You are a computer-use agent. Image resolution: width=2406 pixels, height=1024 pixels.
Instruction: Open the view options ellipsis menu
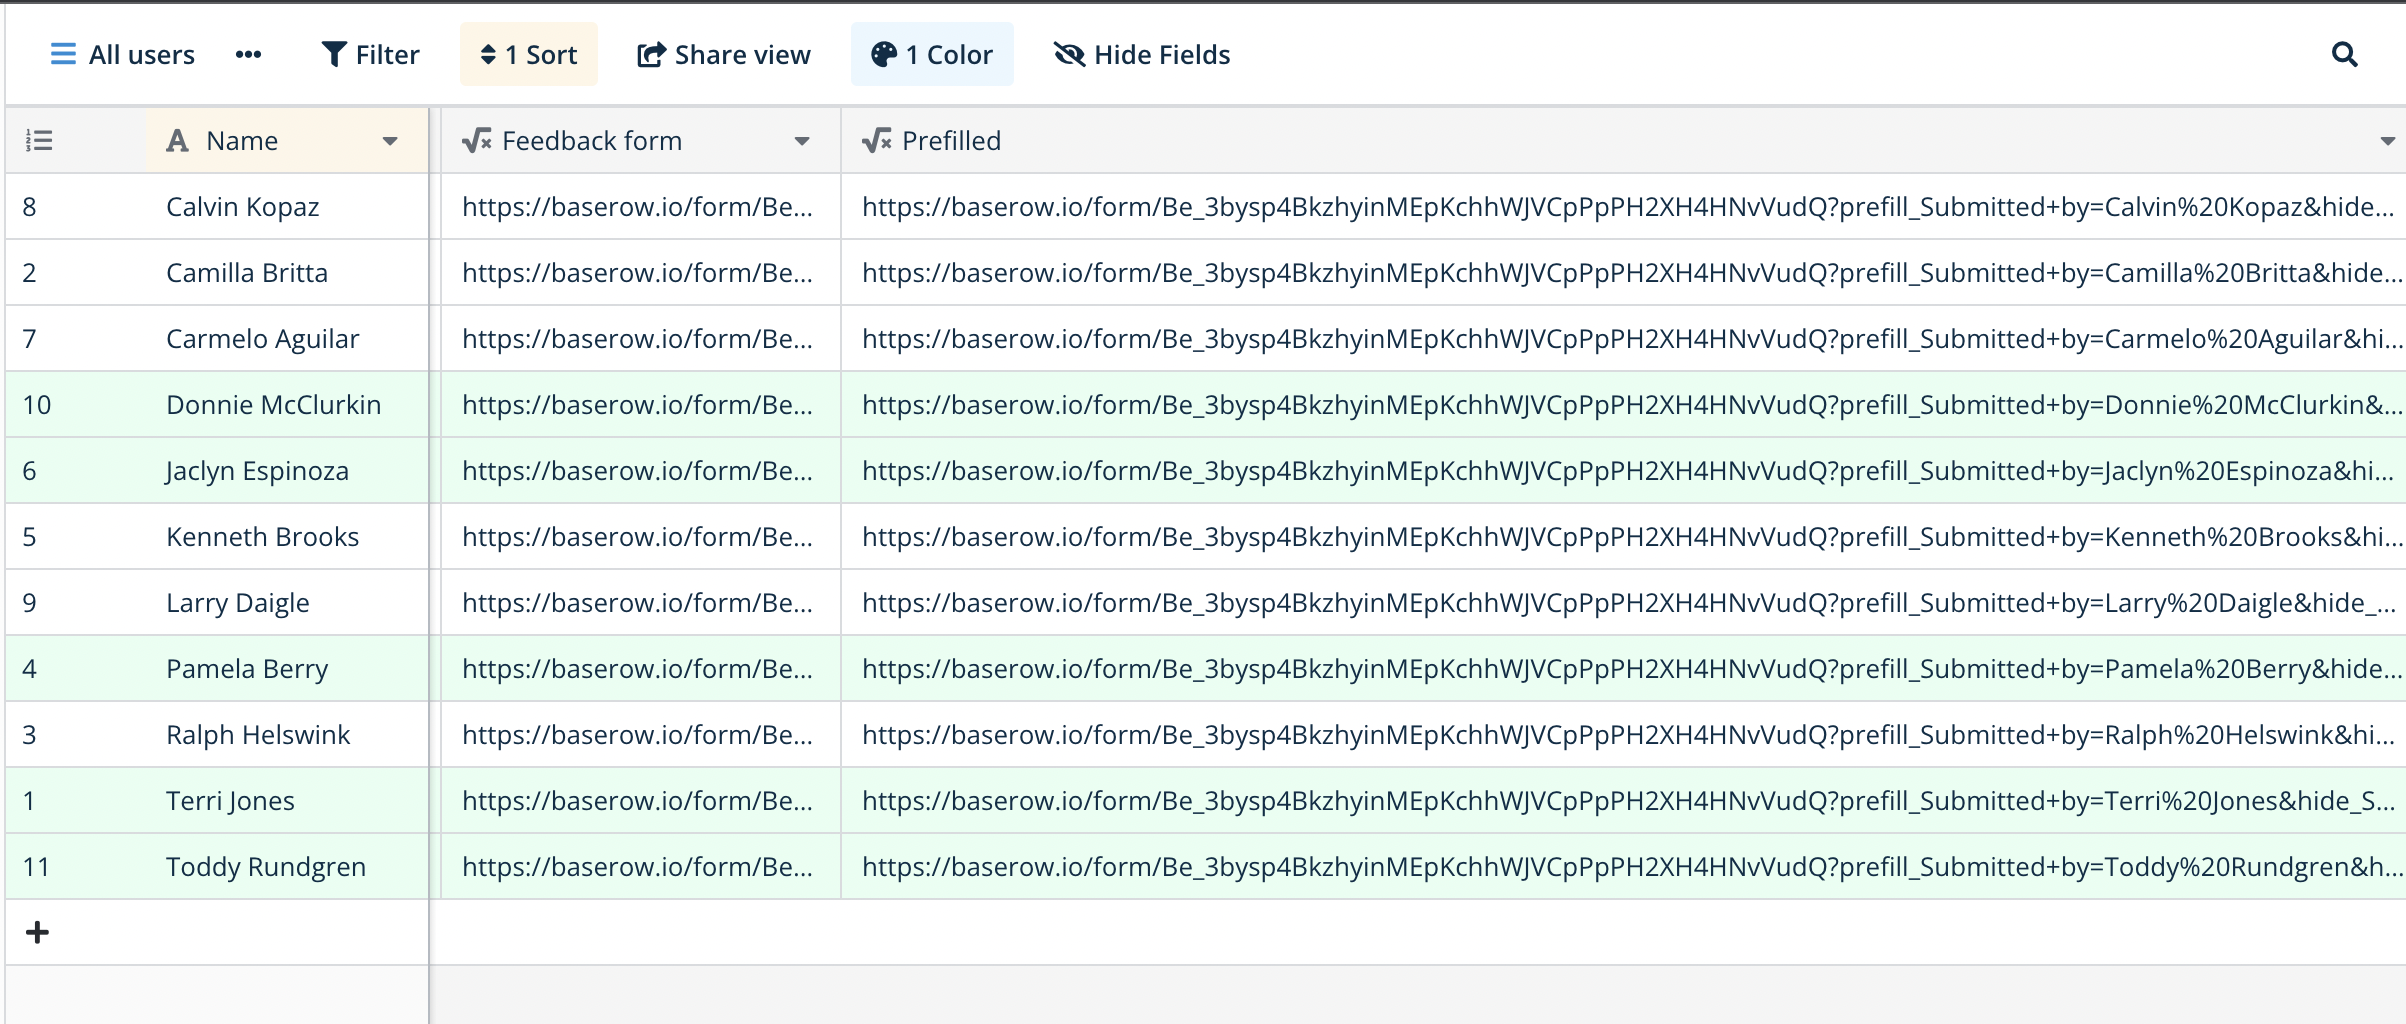tap(248, 54)
